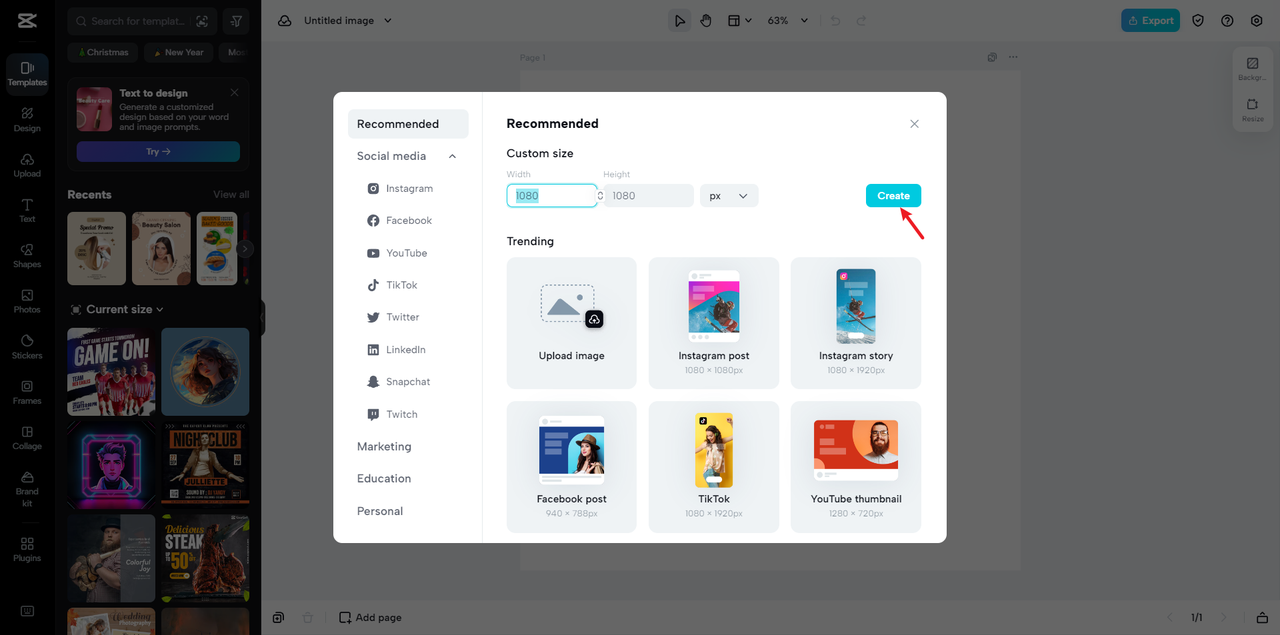
Task: Select Twitch in social media list
Action: 392,414
